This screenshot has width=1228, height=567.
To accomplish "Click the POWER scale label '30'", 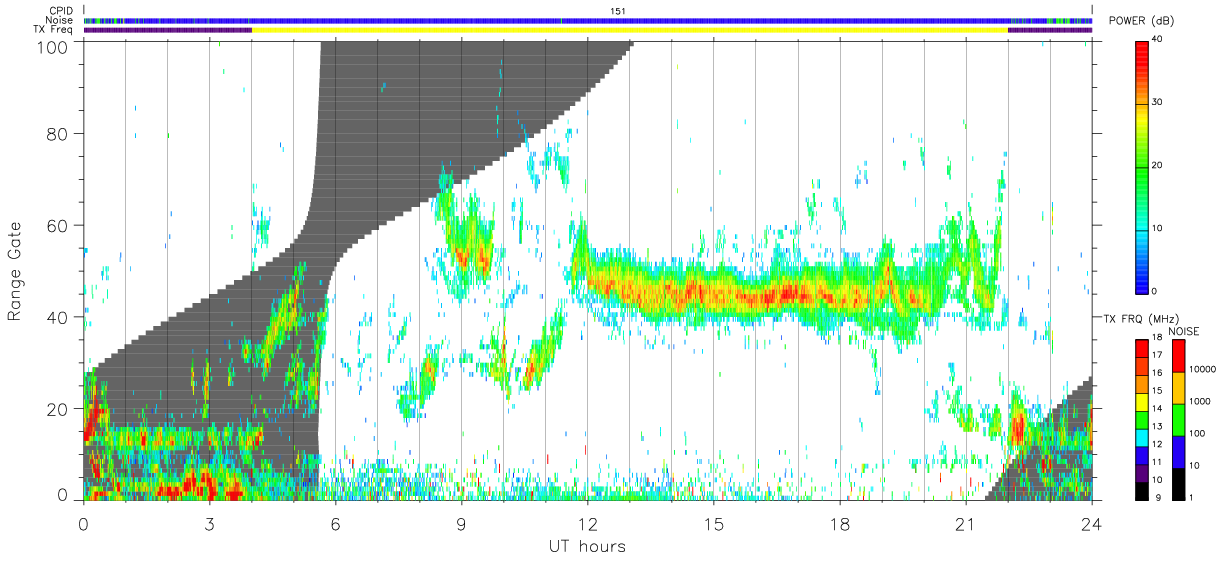I will click(x=1159, y=103).
